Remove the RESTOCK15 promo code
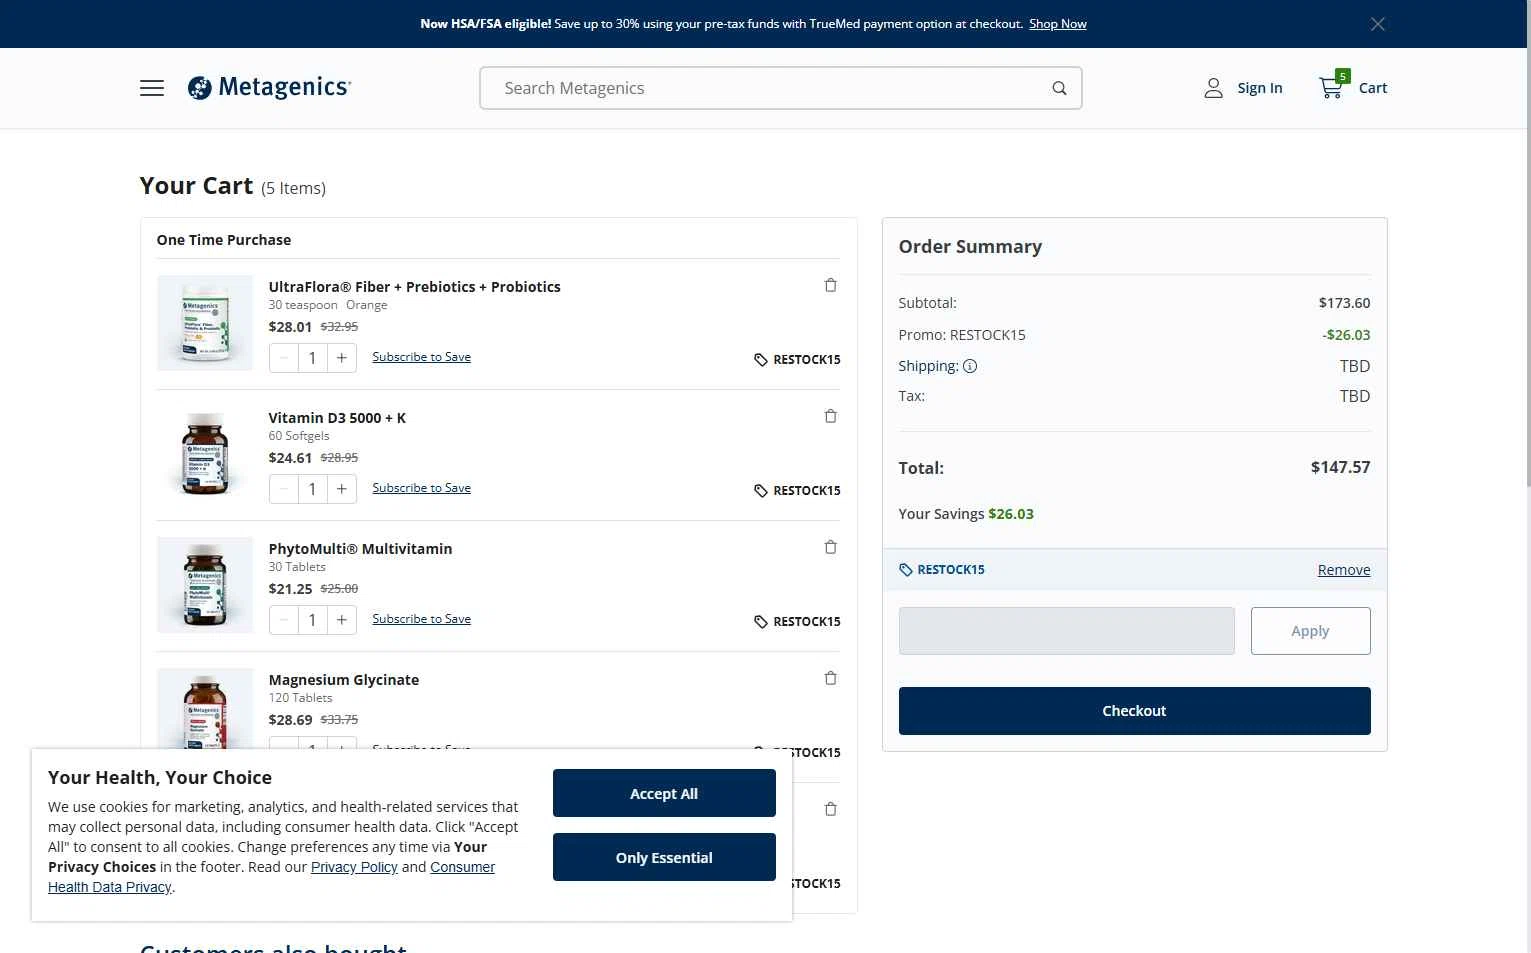 point(1343,570)
